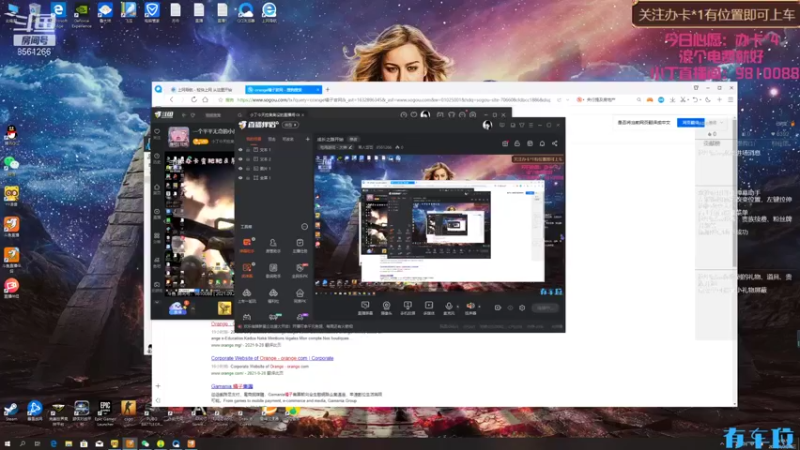Click heart follow icon in Huya sidebar

(157, 132)
